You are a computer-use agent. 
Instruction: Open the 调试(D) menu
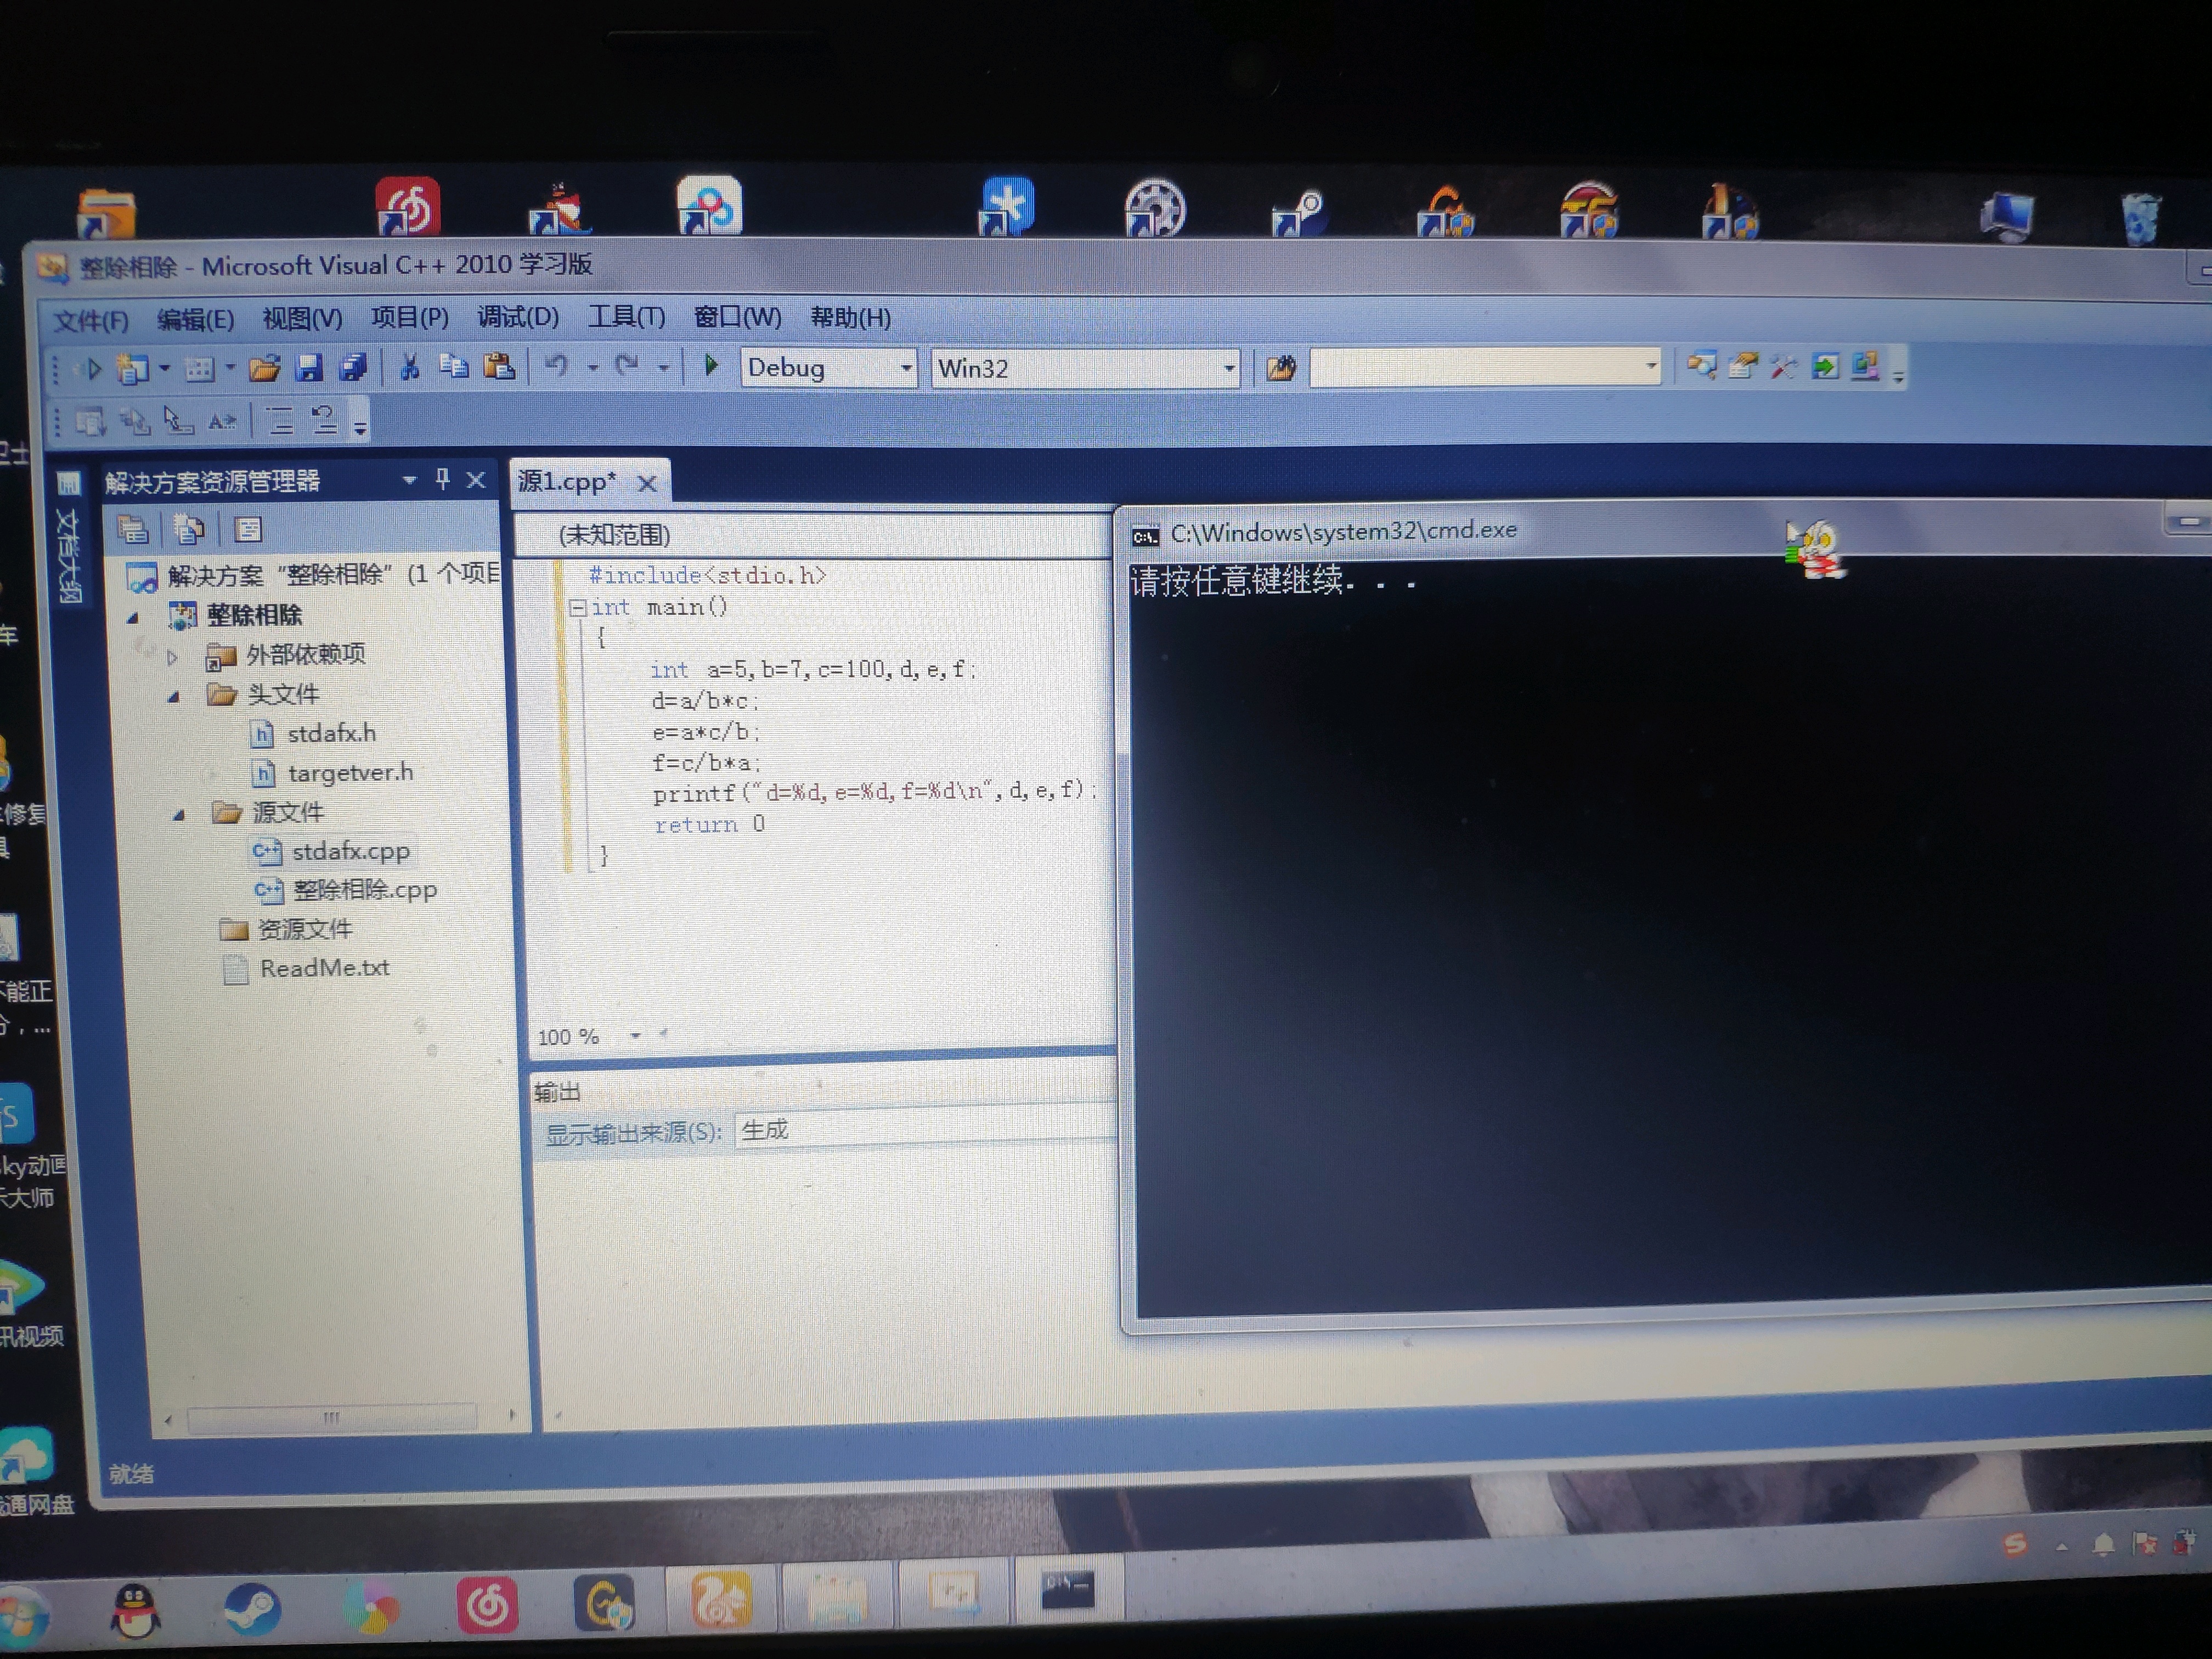pos(517,318)
